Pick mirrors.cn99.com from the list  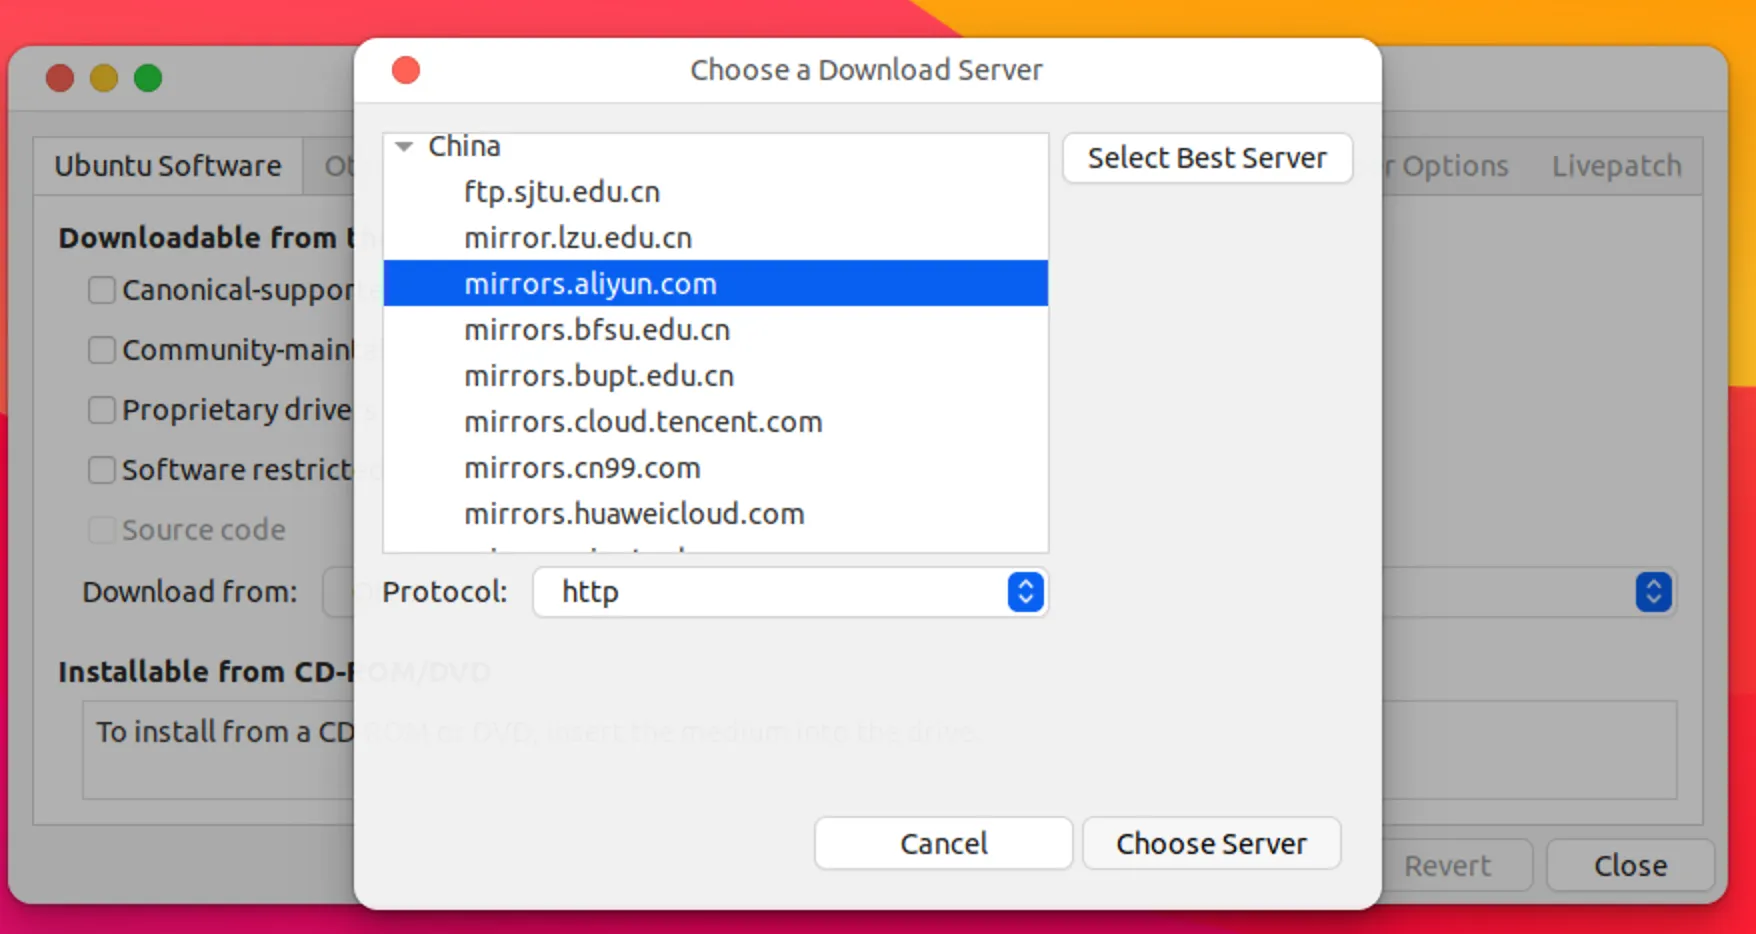[581, 468]
